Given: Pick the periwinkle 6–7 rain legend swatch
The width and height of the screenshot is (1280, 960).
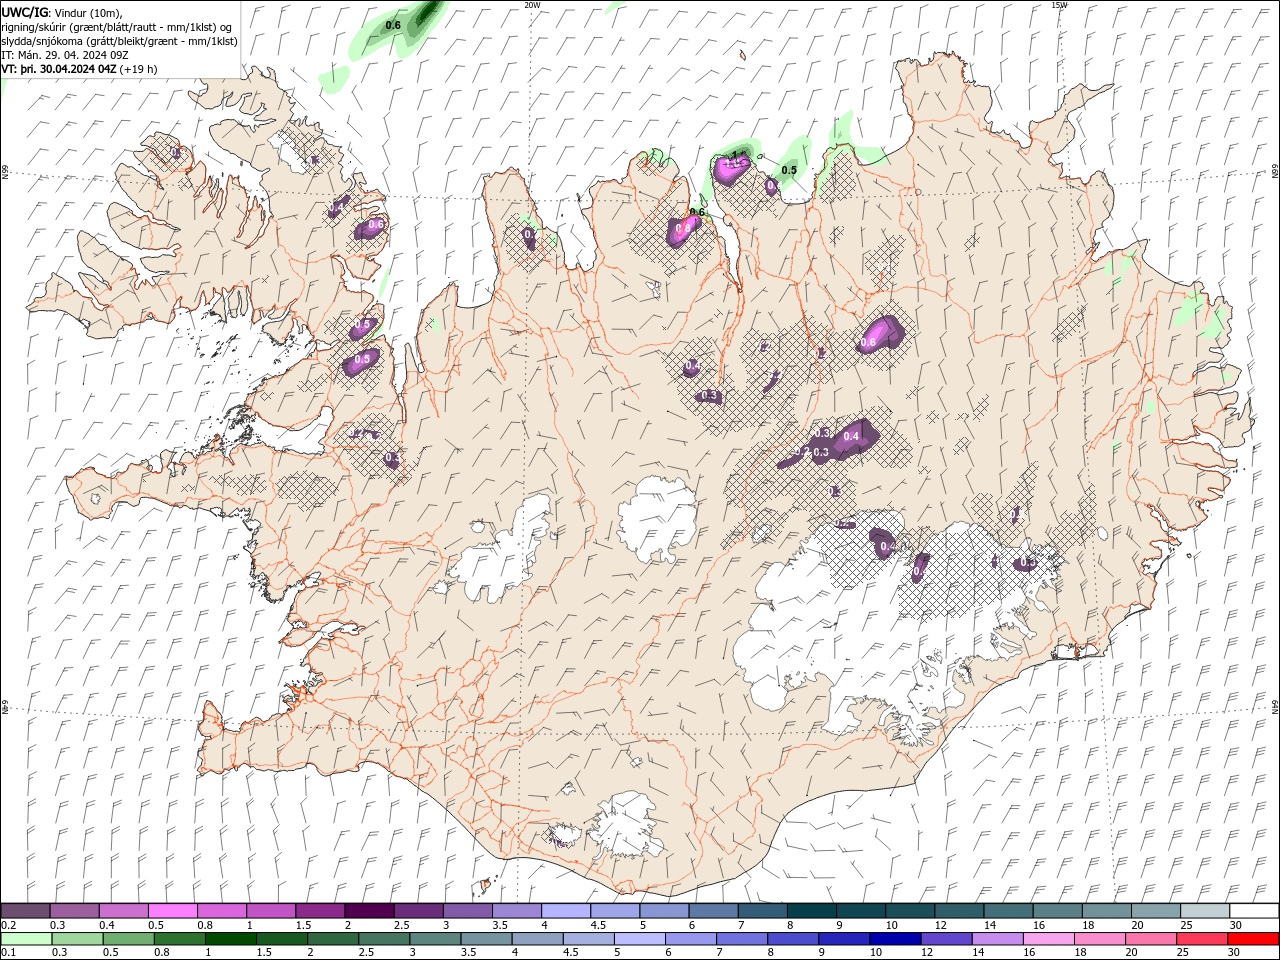Looking at the screenshot, I should click(691, 939).
